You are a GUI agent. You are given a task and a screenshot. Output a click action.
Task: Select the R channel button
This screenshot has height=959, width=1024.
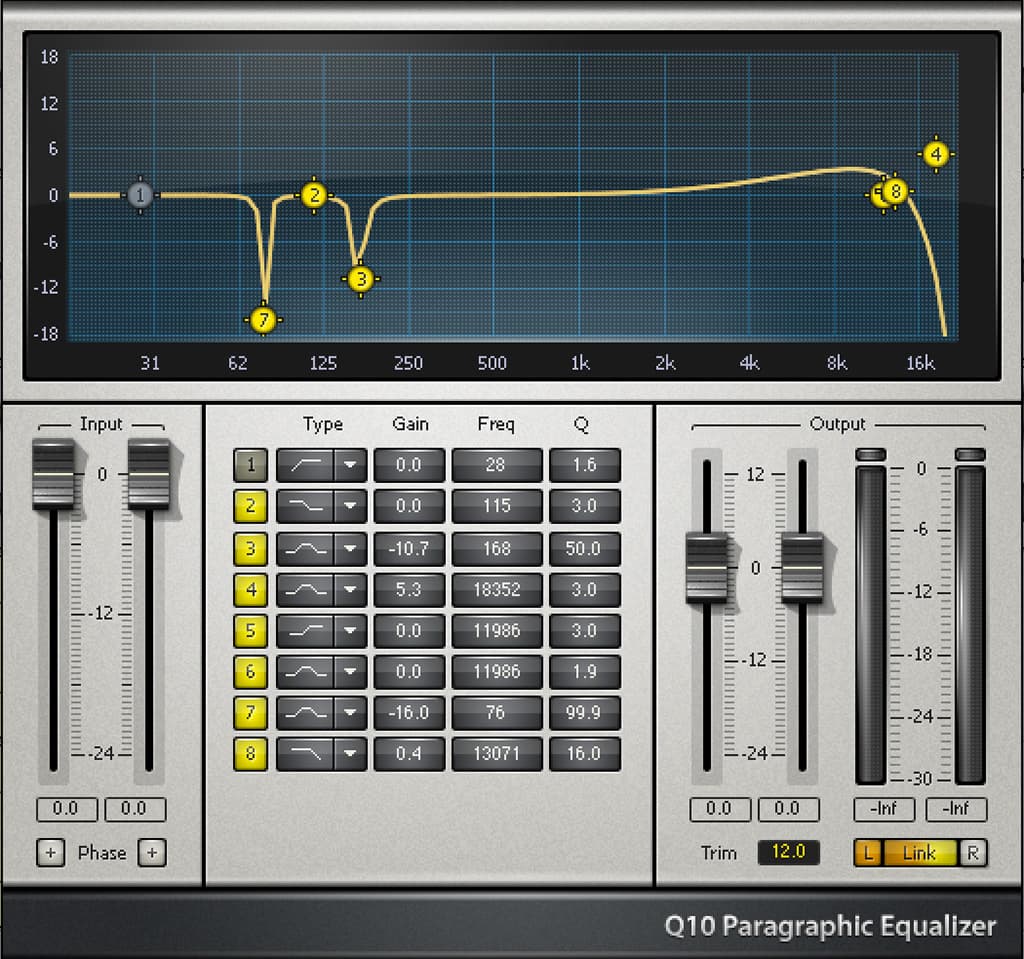pyautogui.click(x=972, y=853)
